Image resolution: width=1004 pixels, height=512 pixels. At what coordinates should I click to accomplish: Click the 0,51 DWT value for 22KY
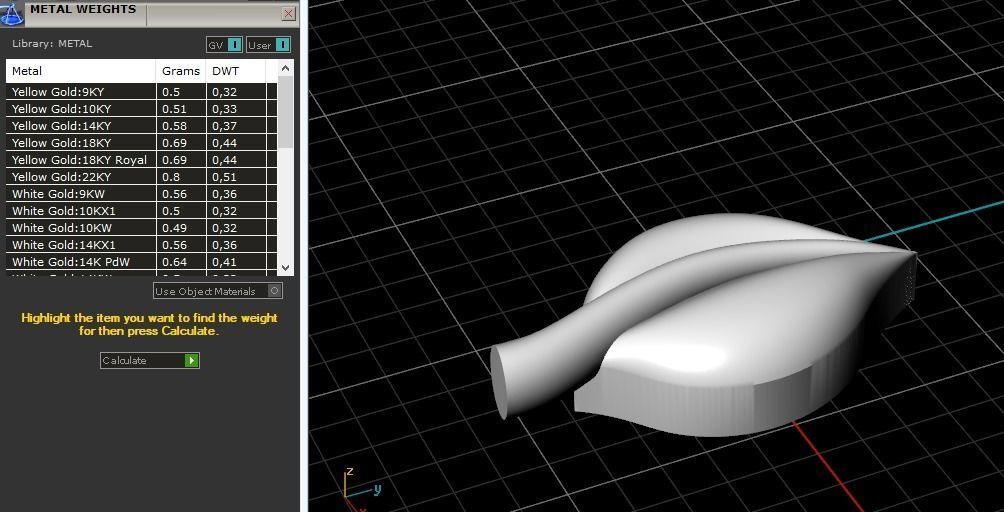[x=224, y=177]
